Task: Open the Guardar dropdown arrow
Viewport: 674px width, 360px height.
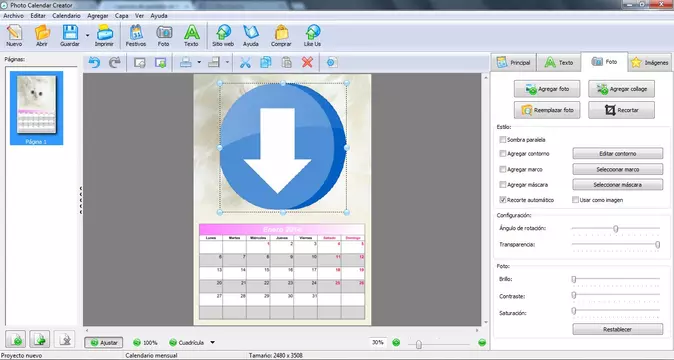Action: (87, 35)
